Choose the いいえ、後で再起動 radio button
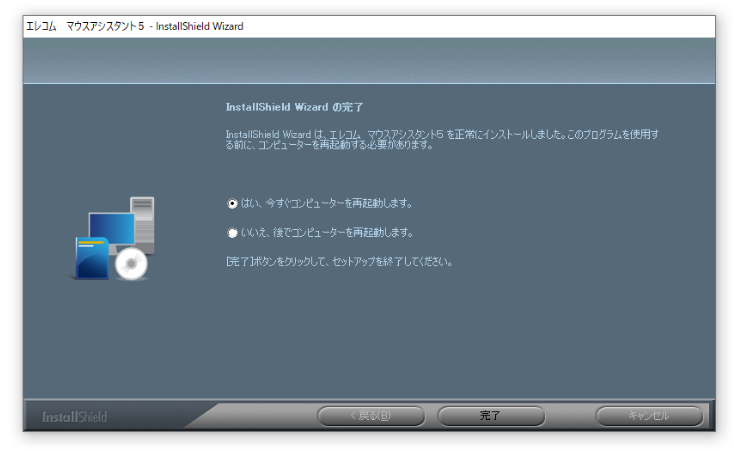Image resolution: width=734 pixels, height=451 pixels. coord(232,233)
